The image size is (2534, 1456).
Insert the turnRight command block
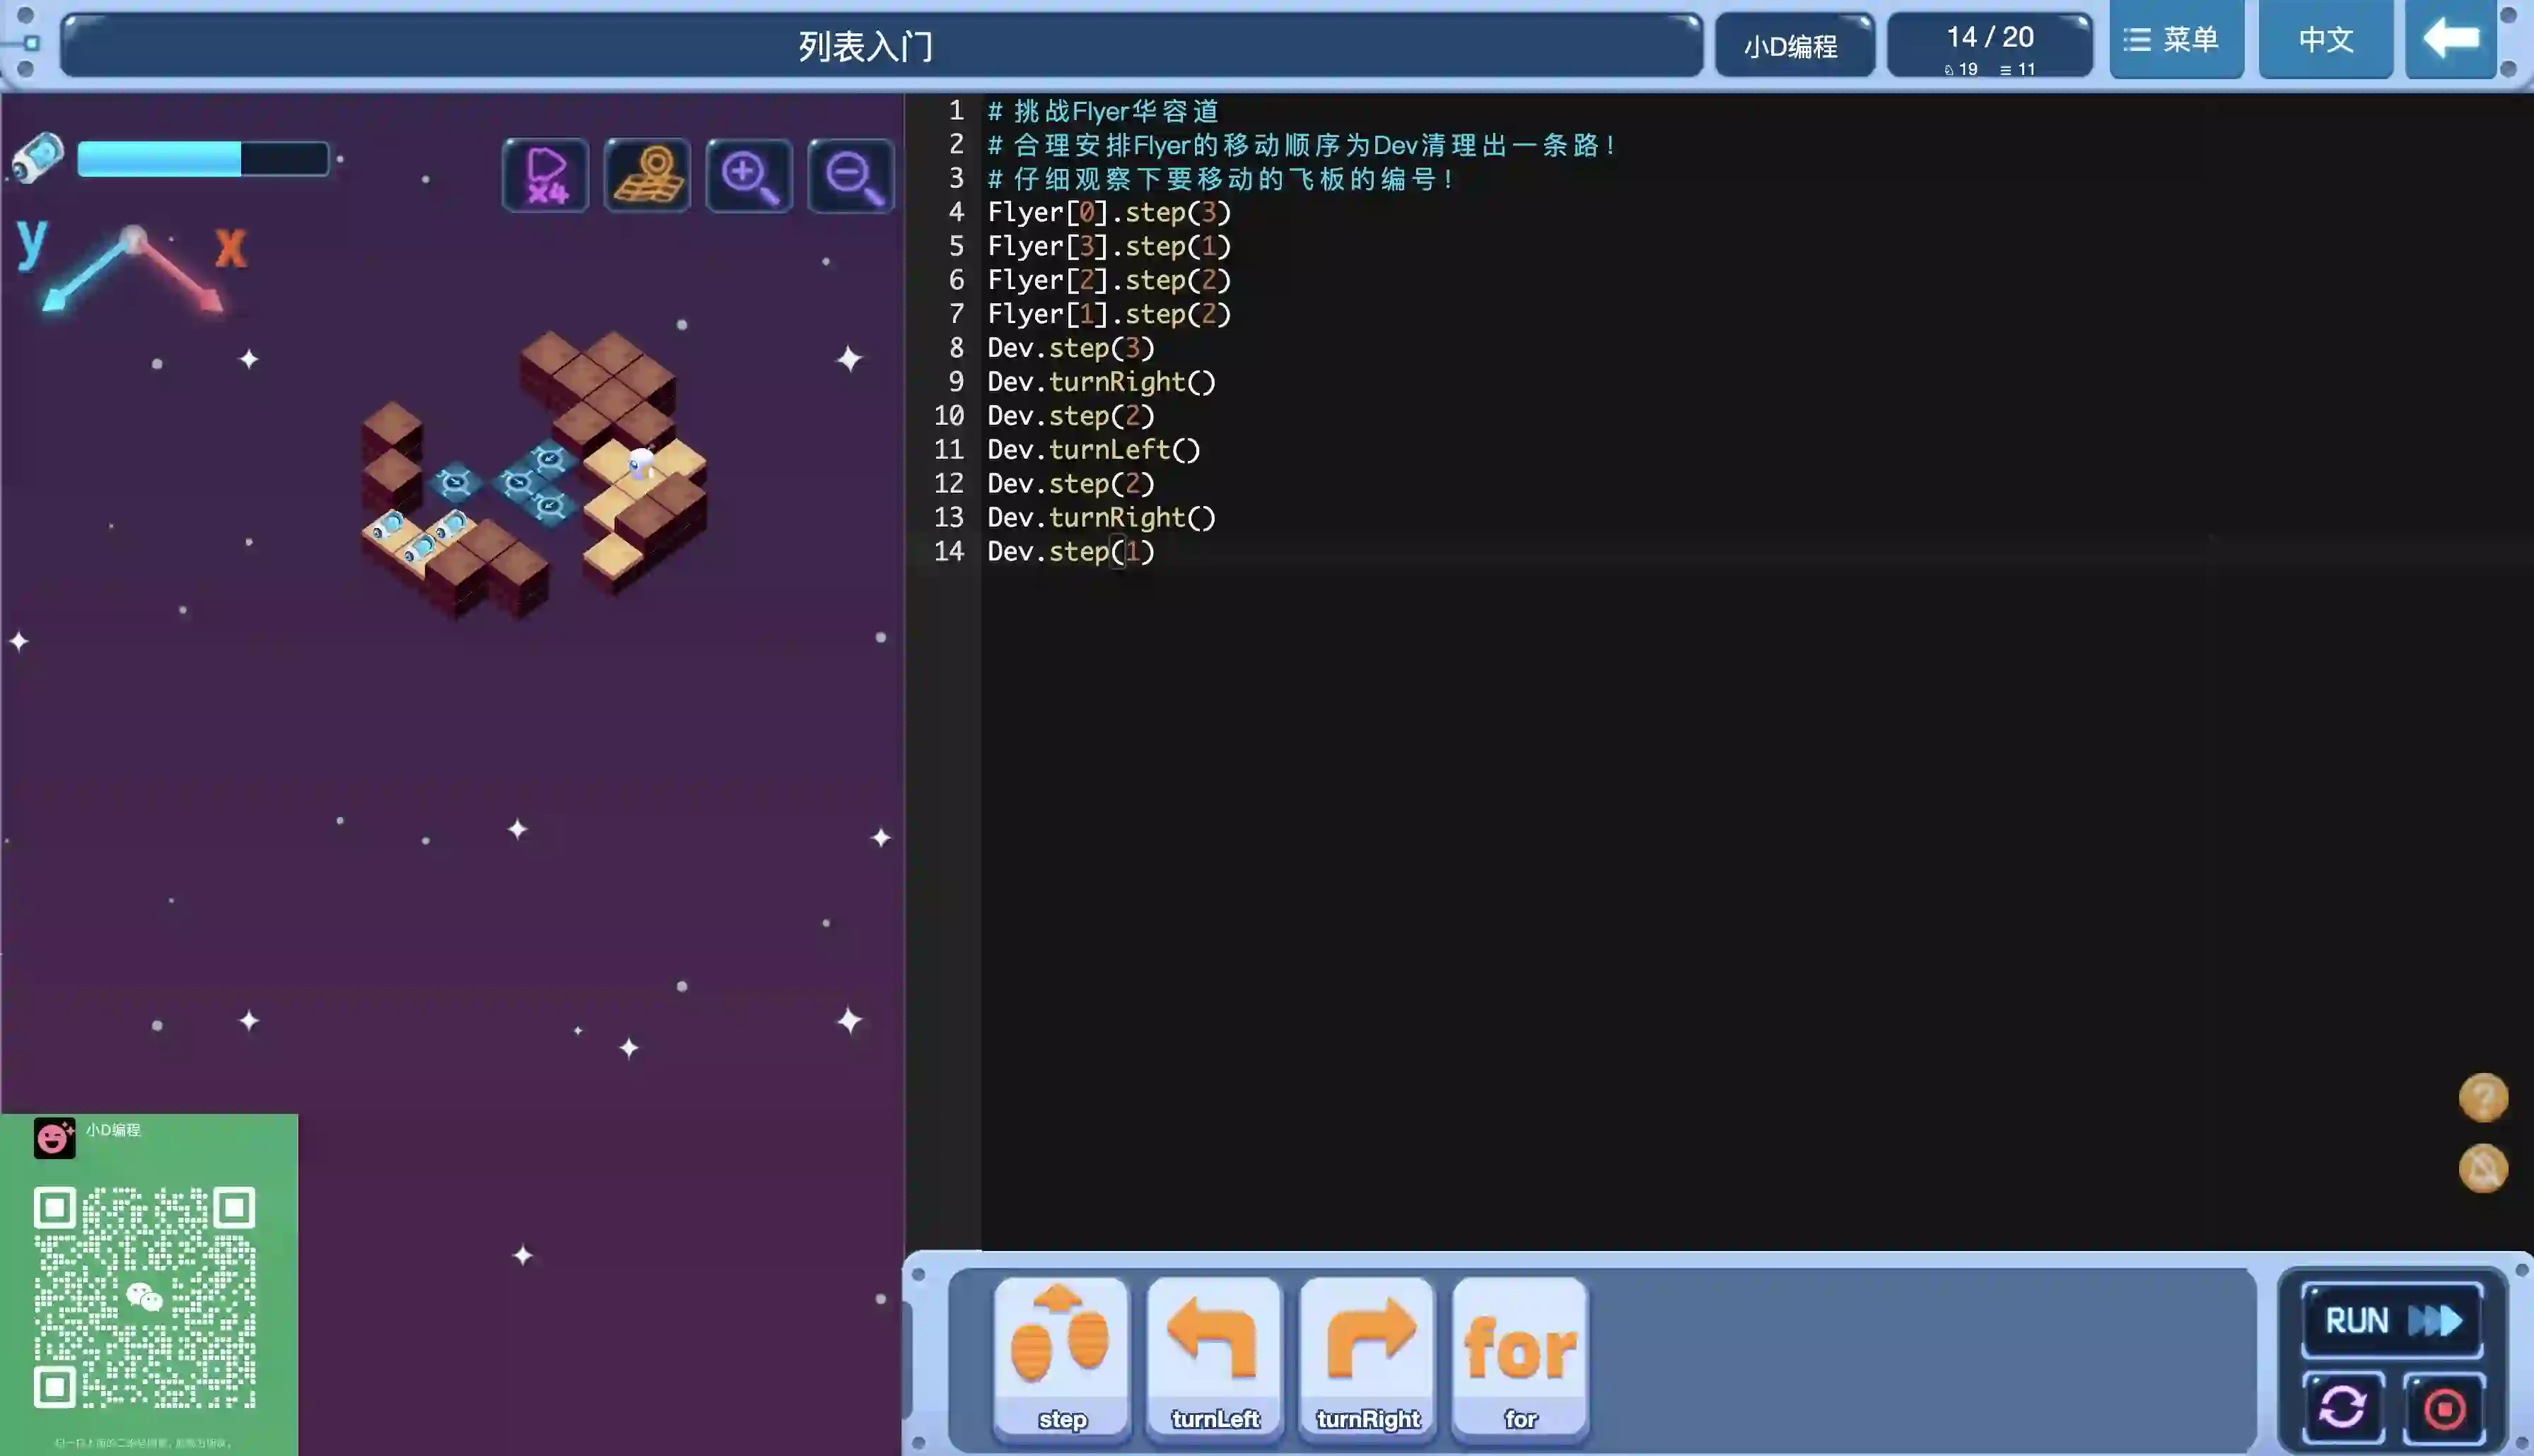point(1367,1358)
